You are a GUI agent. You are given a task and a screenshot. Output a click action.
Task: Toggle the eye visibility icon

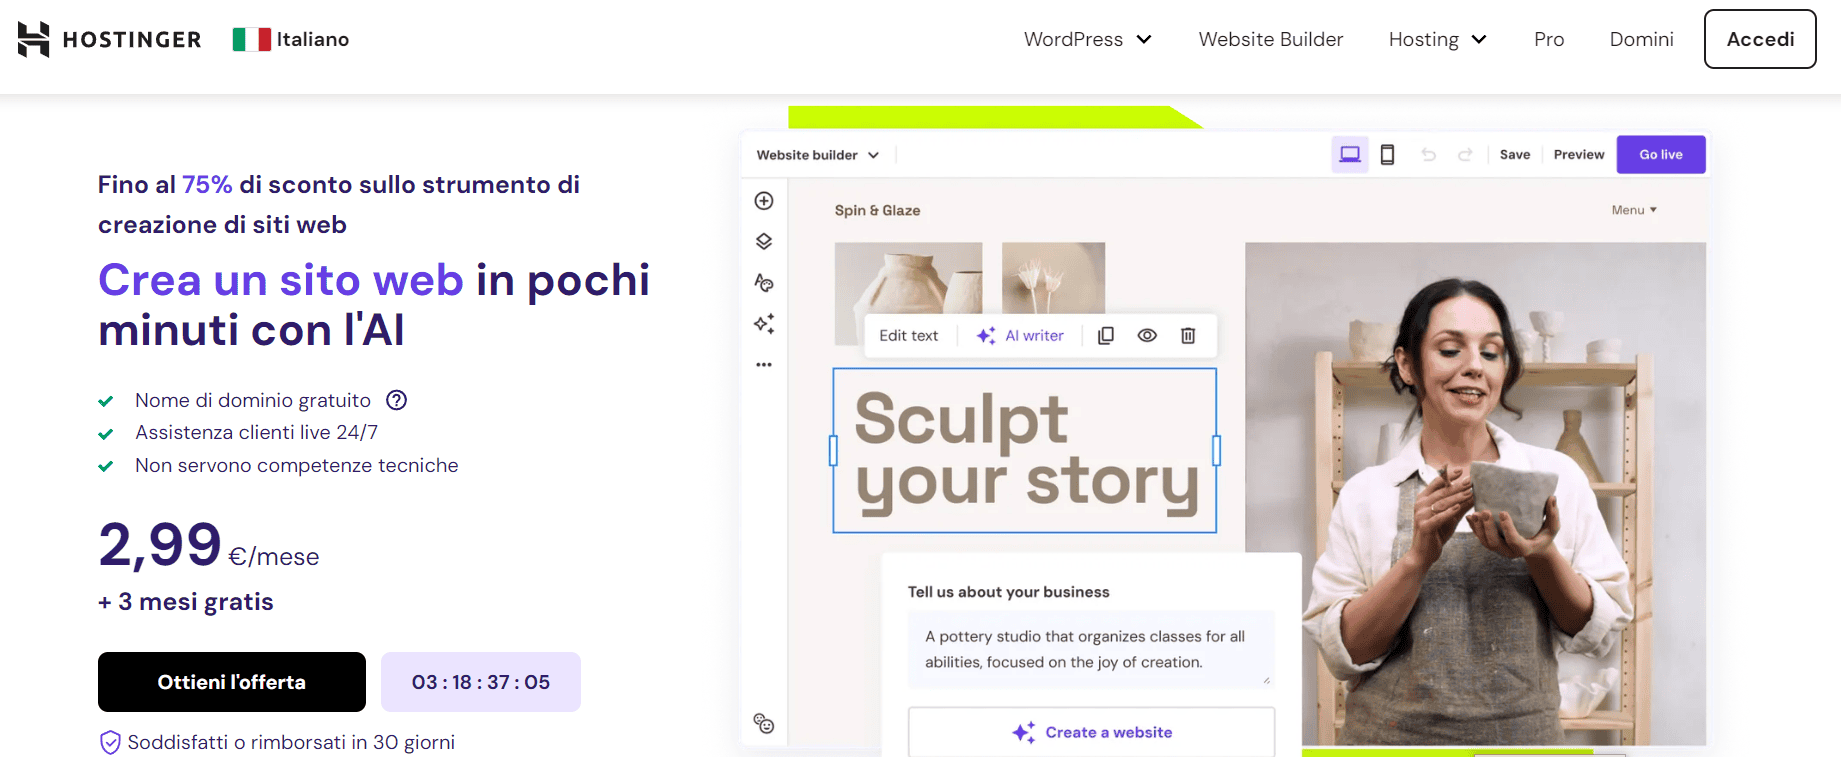coord(1147,336)
